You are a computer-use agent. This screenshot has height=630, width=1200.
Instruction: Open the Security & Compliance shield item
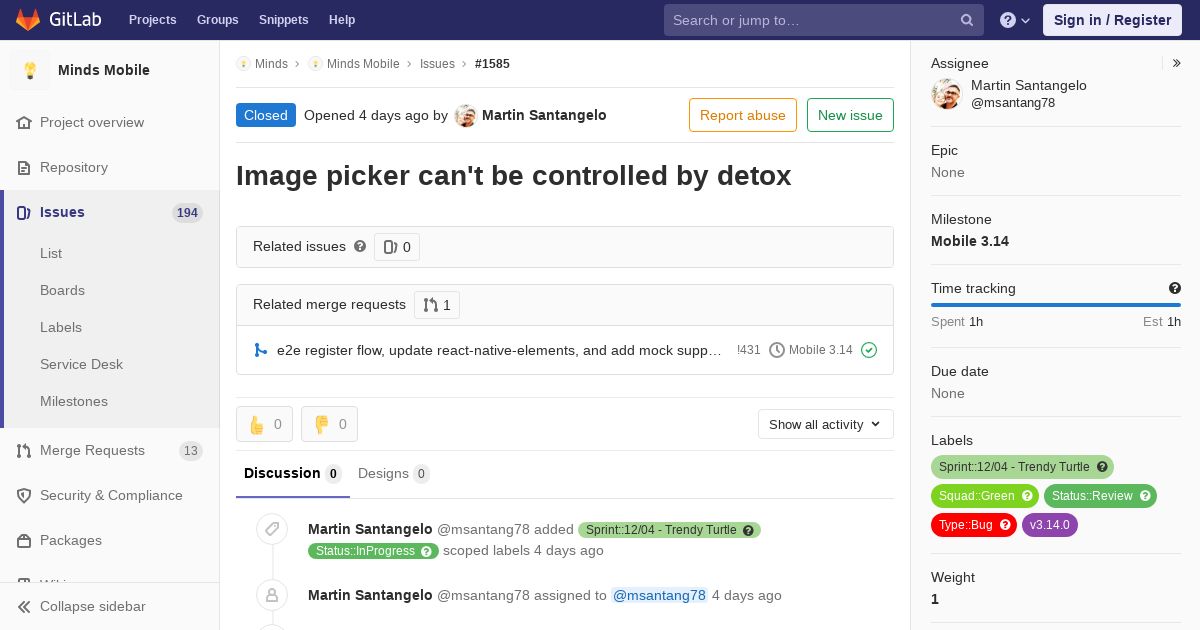point(110,495)
